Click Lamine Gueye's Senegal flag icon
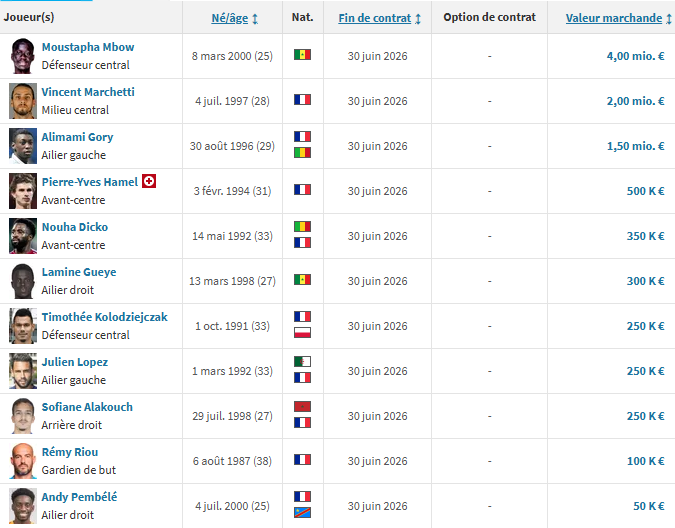This screenshot has height=528, width=675. 303,281
